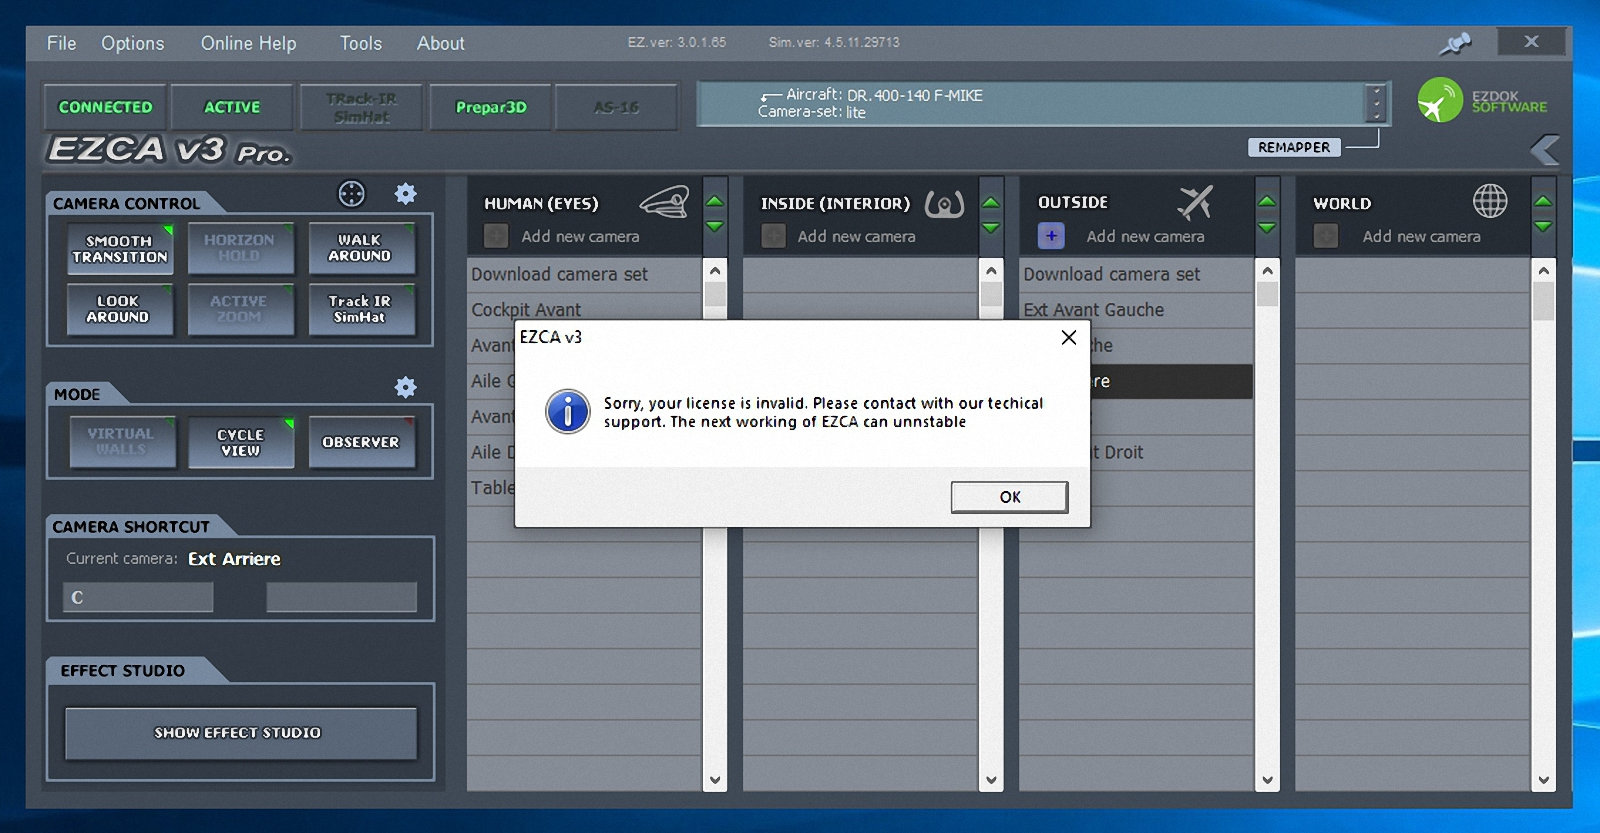The image size is (1600, 833).
Task: Click the Outside airplane icon
Action: point(1194,202)
